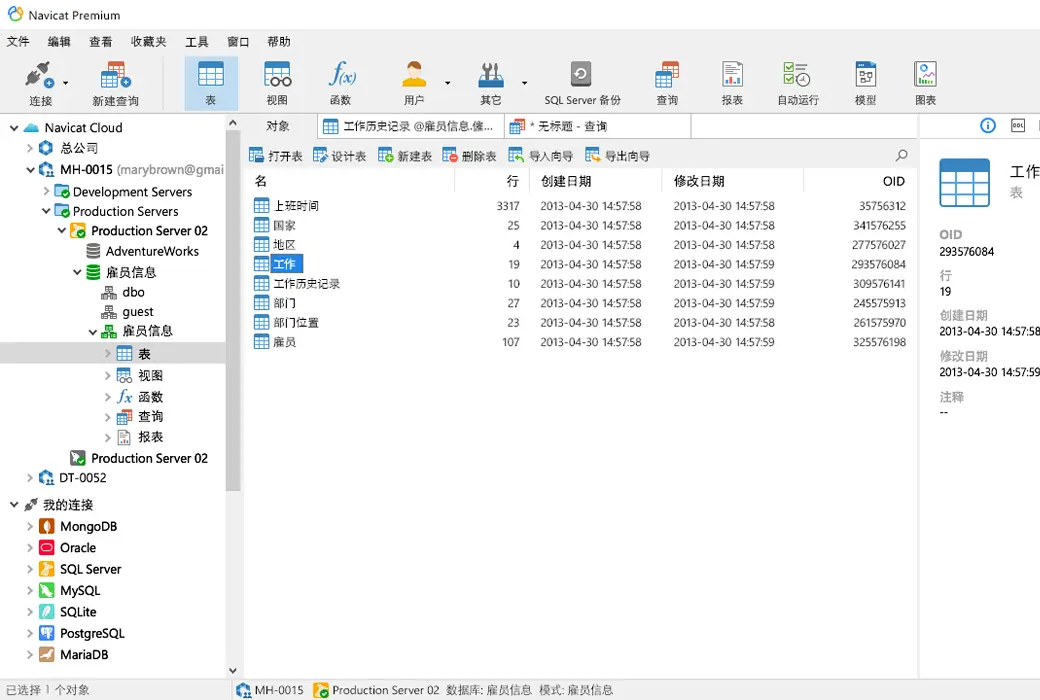Click the 导入向导 button
1040x700 pixels.
coord(541,156)
